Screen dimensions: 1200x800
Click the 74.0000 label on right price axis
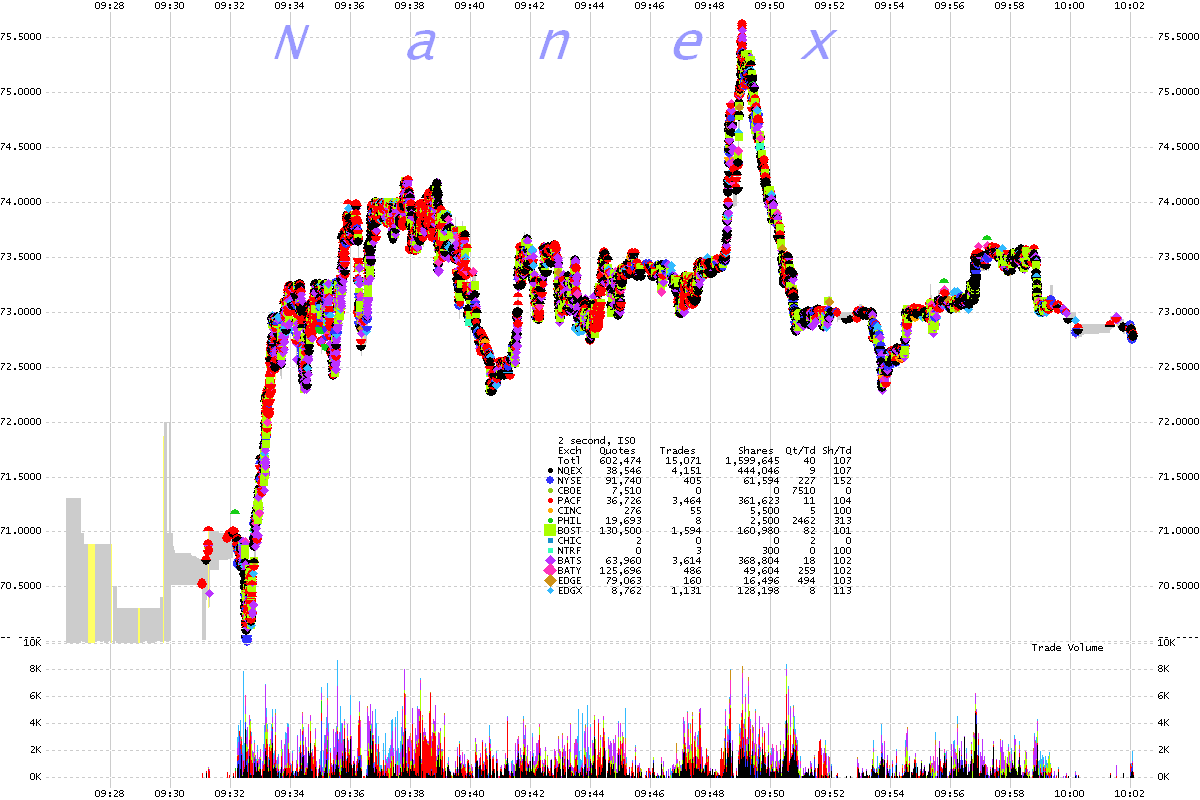[1177, 202]
